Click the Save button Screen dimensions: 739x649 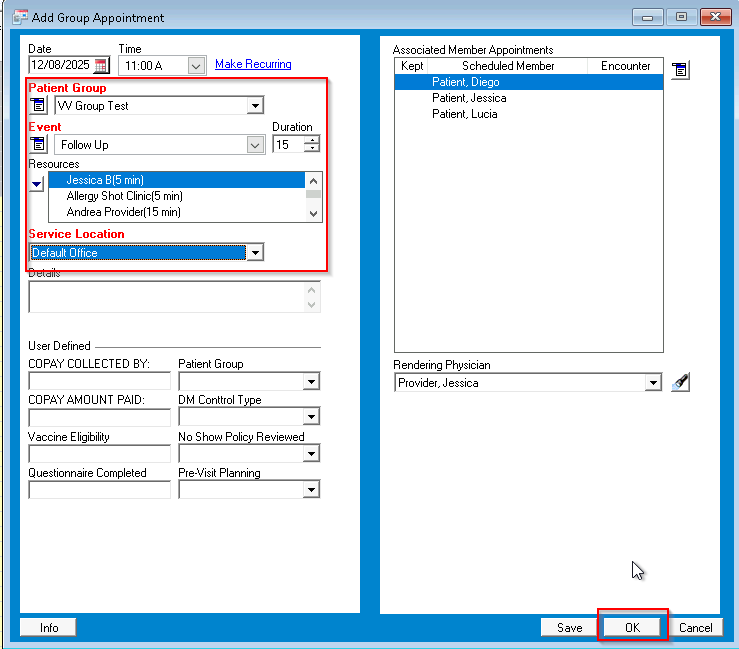point(569,627)
